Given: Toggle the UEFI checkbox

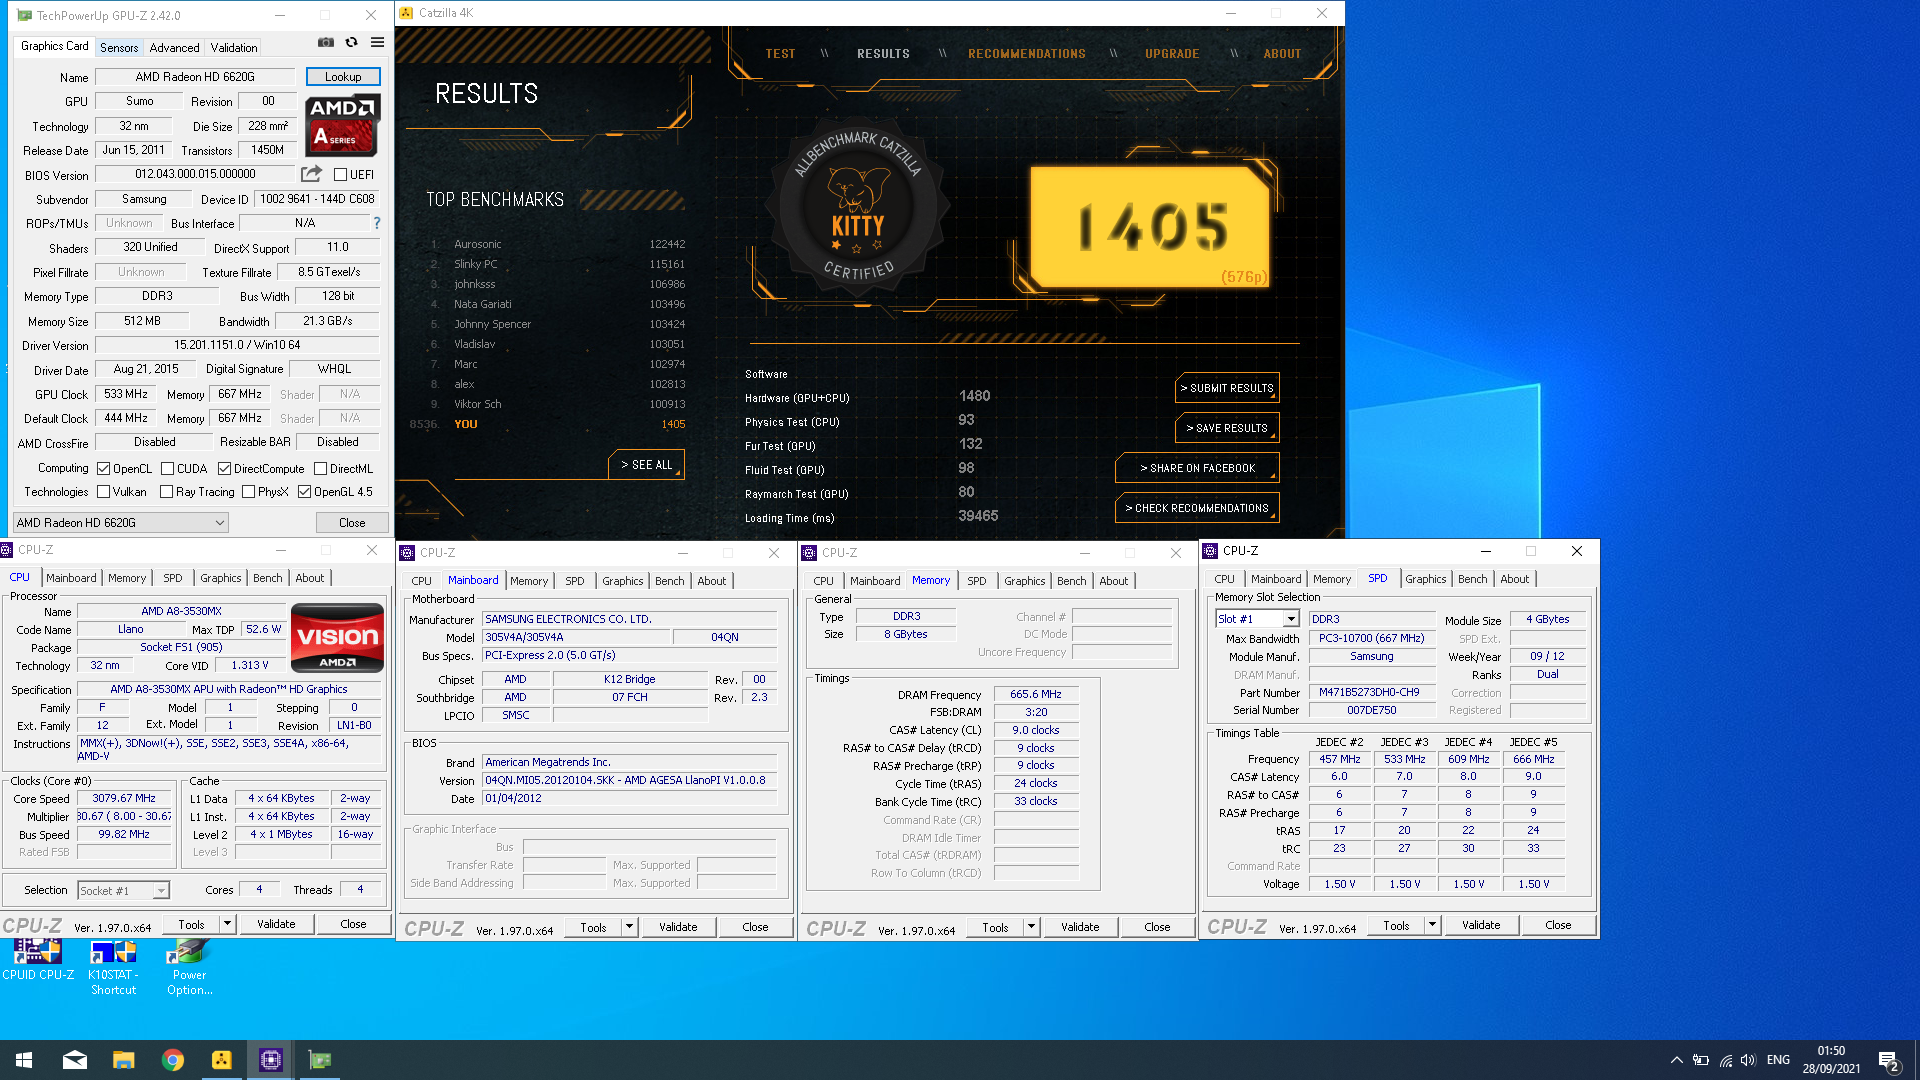Looking at the screenshot, I should pos(340,174).
